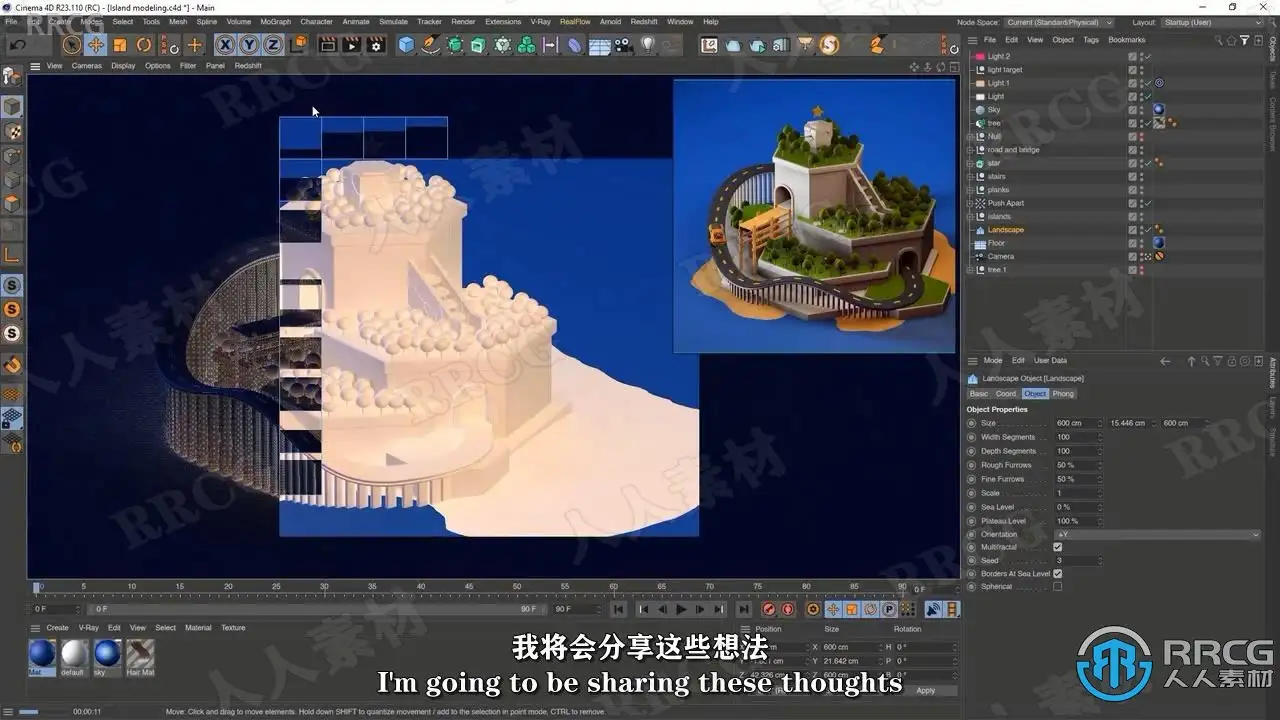Click the Enable Axis icon in left palette

click(x=12, y=253)
